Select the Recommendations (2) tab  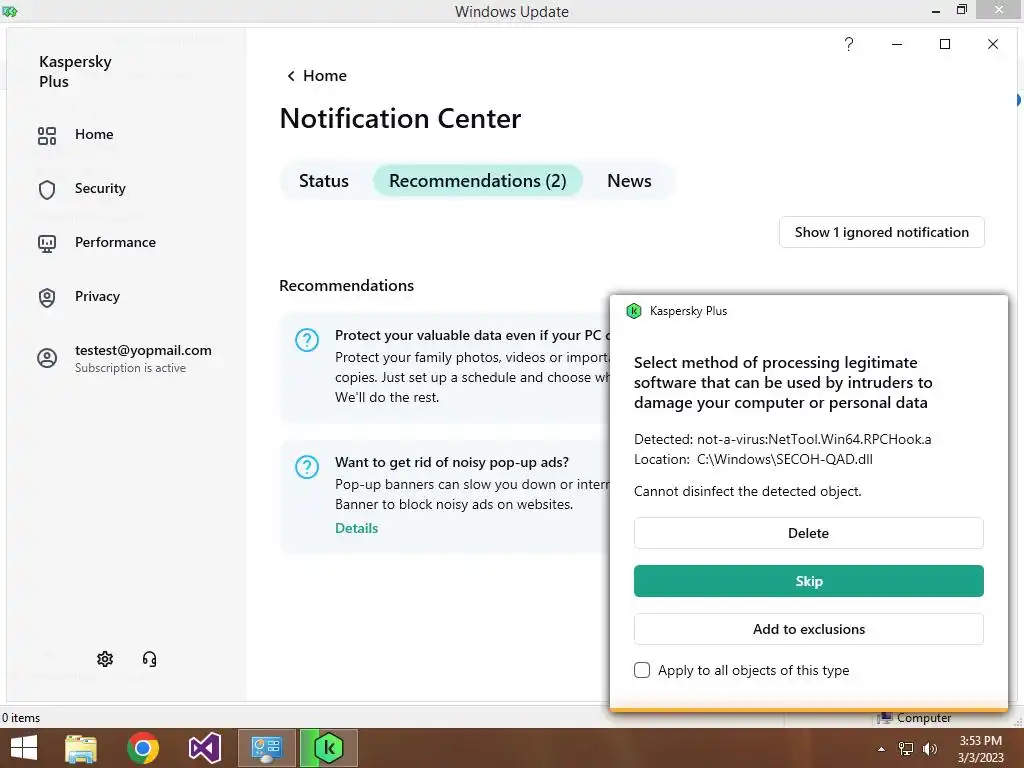point(478,181)
